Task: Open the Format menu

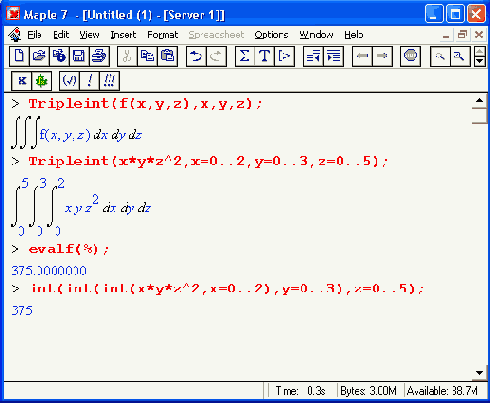Action: tap(163, 35)
